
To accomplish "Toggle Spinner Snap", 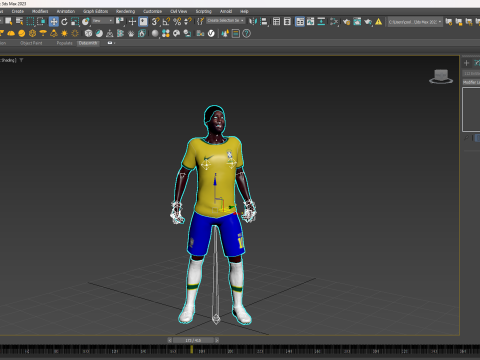I will click(x=188, y=22).
